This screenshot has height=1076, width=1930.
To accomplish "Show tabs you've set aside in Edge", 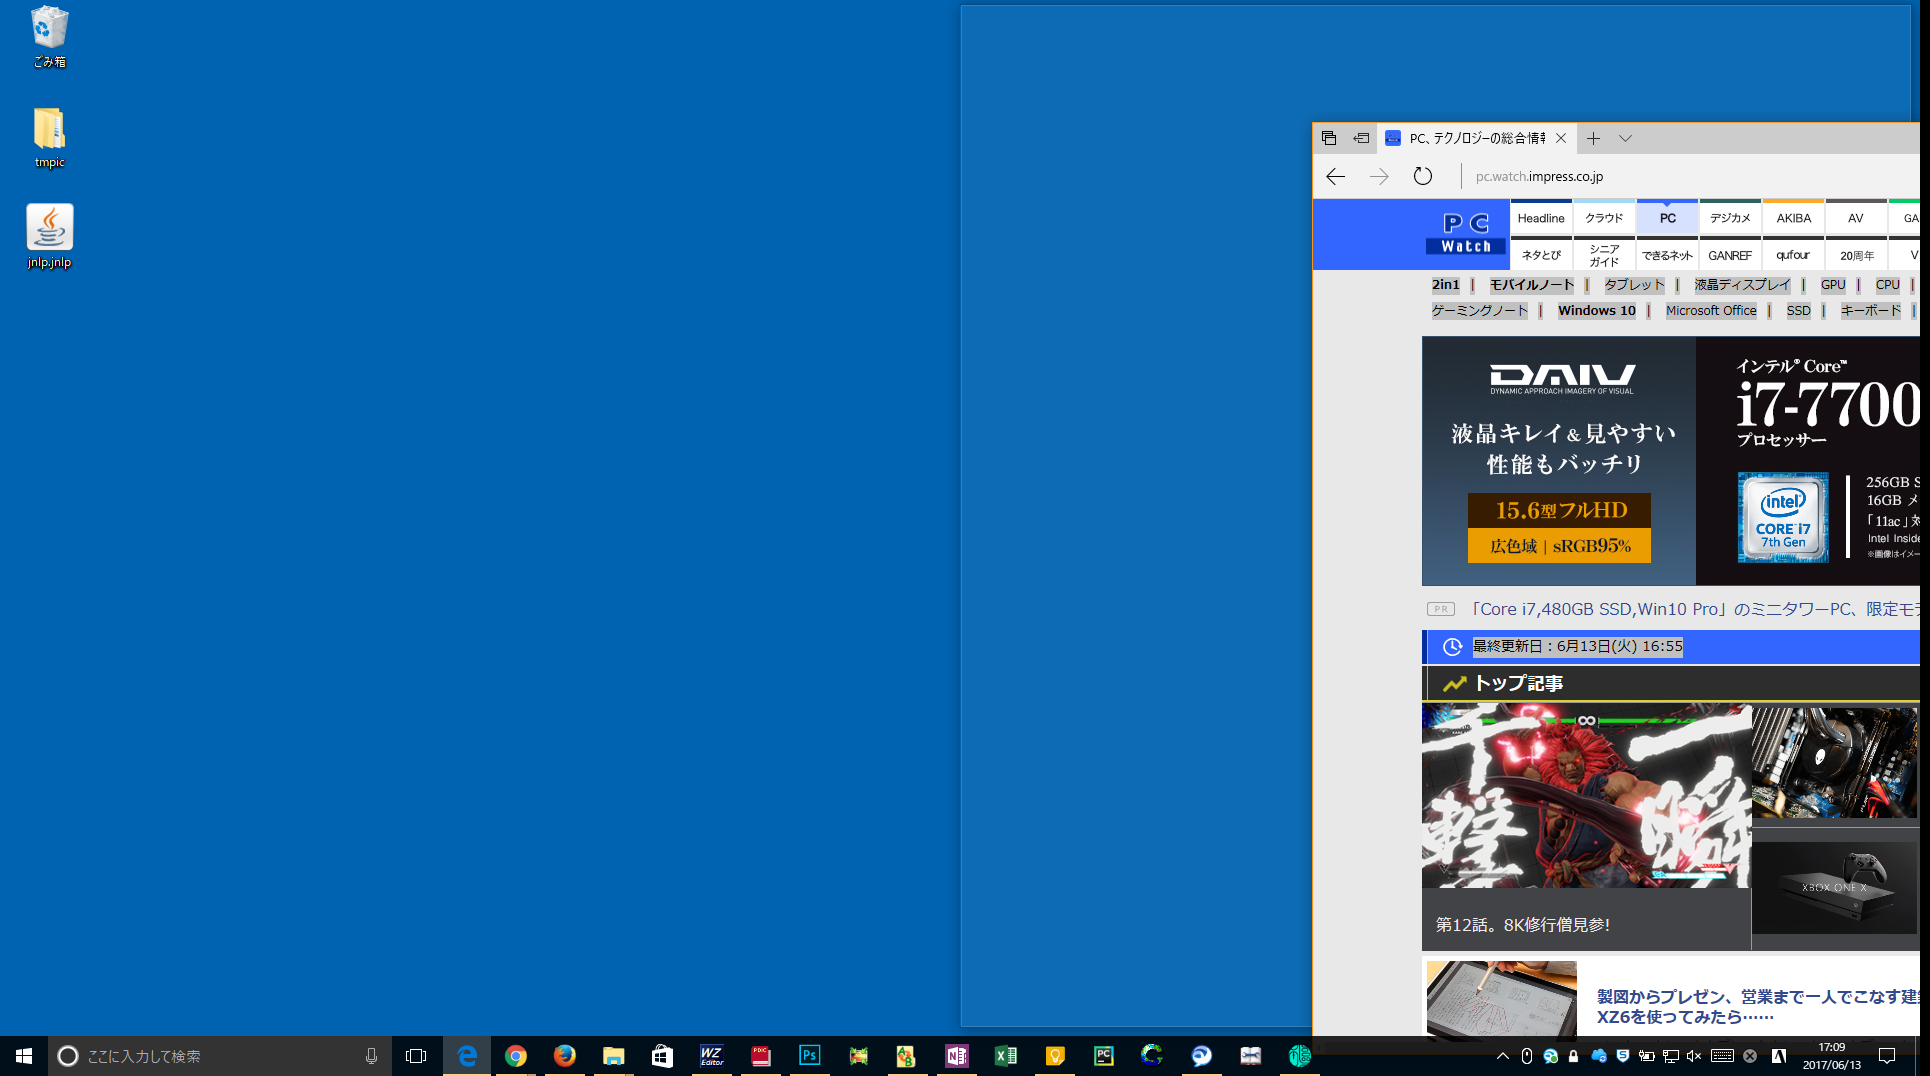I will pos(1329,138).
